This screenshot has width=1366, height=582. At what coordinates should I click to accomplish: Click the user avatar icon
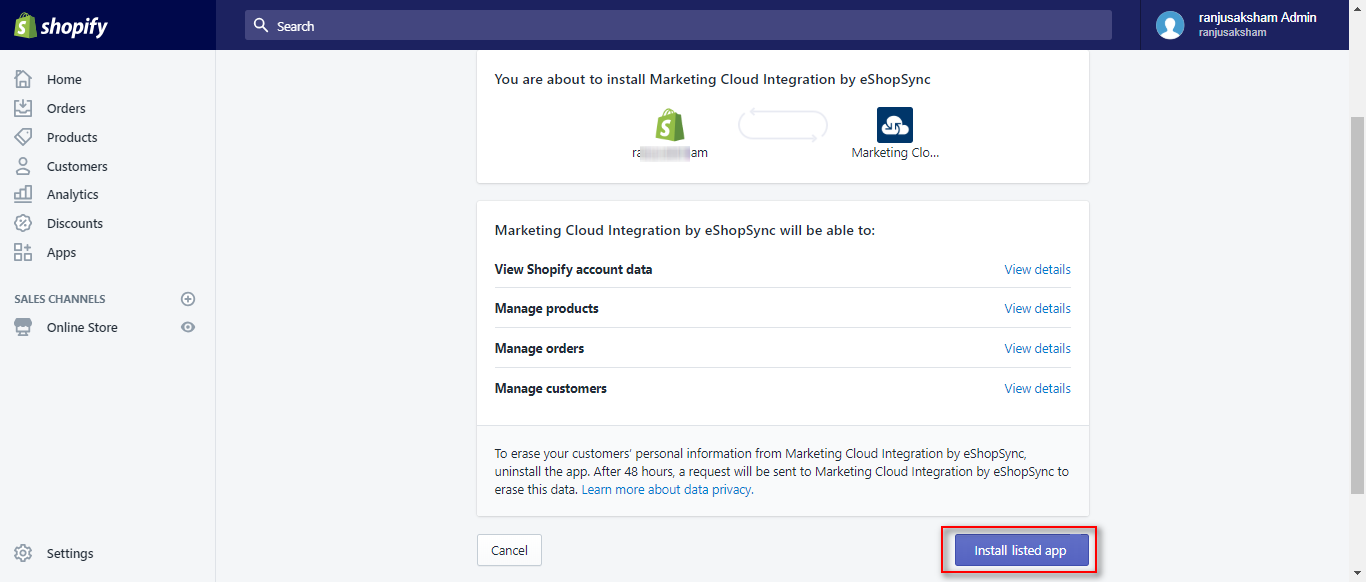[1170, 25]
